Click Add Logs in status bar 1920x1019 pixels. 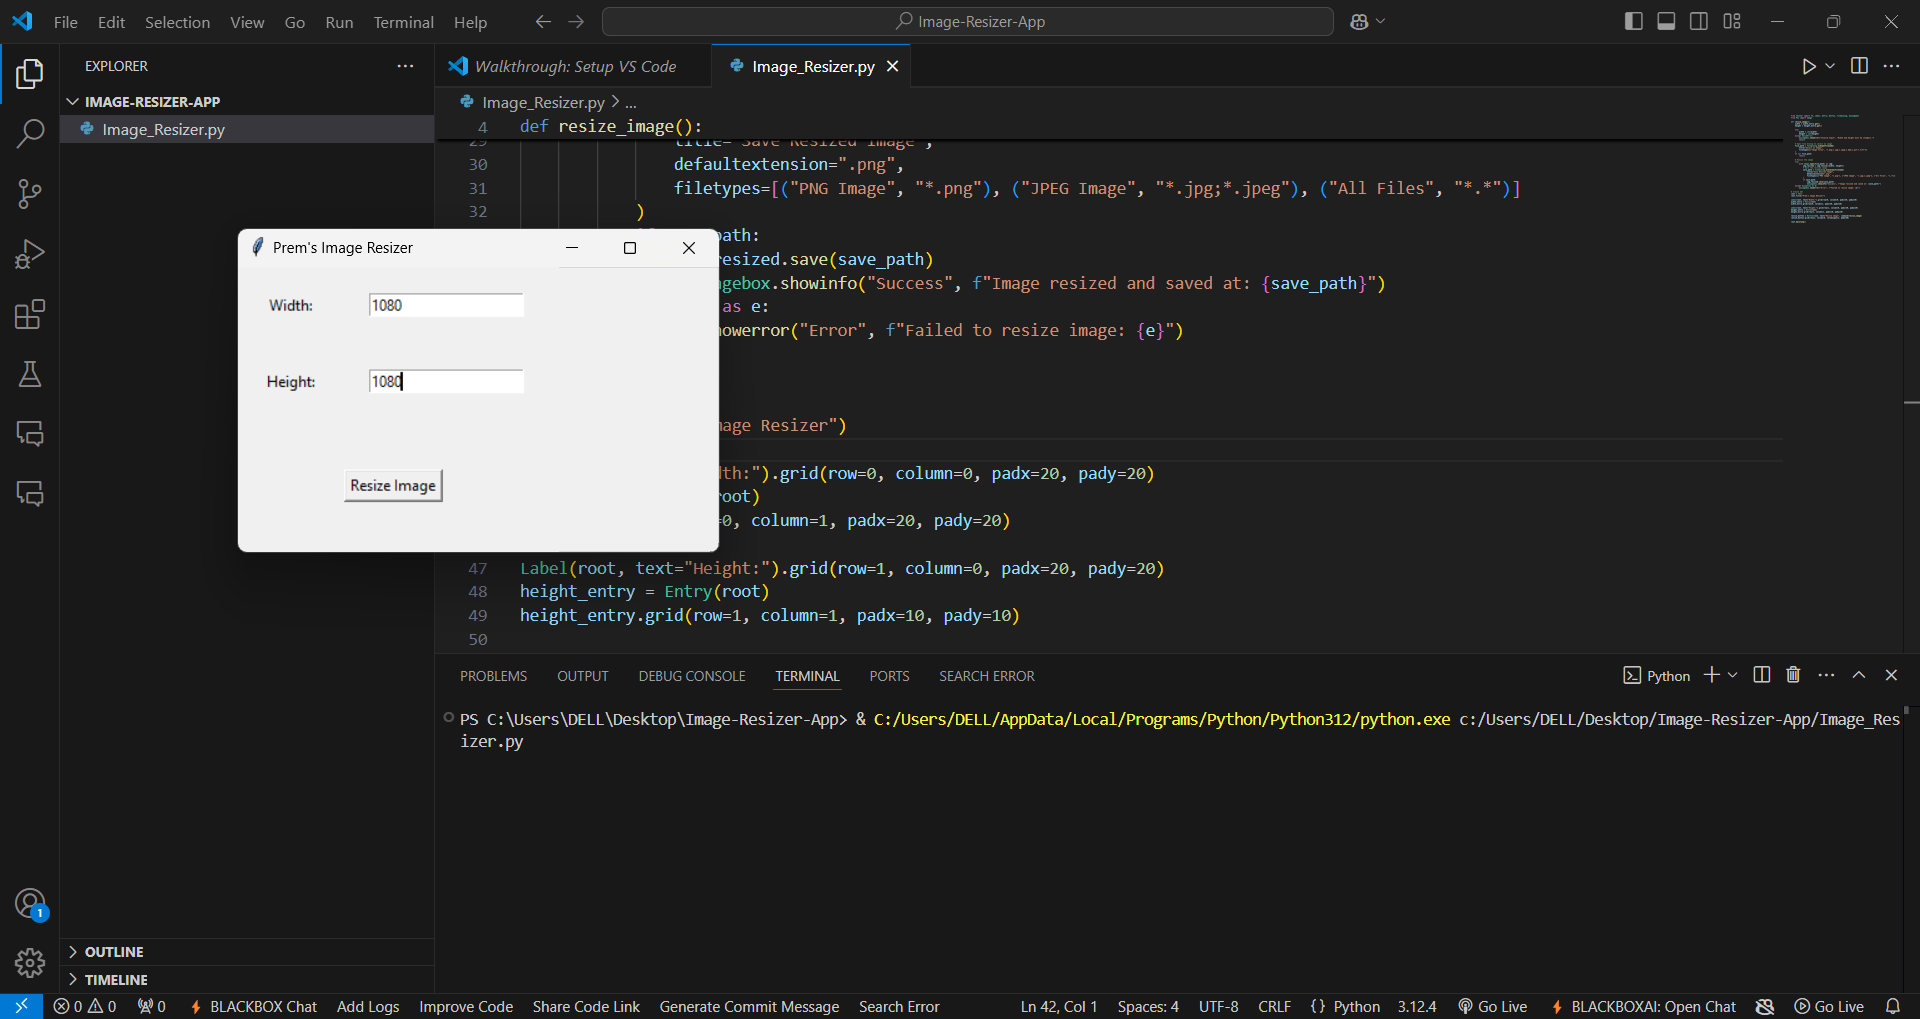click(368, 1006)
